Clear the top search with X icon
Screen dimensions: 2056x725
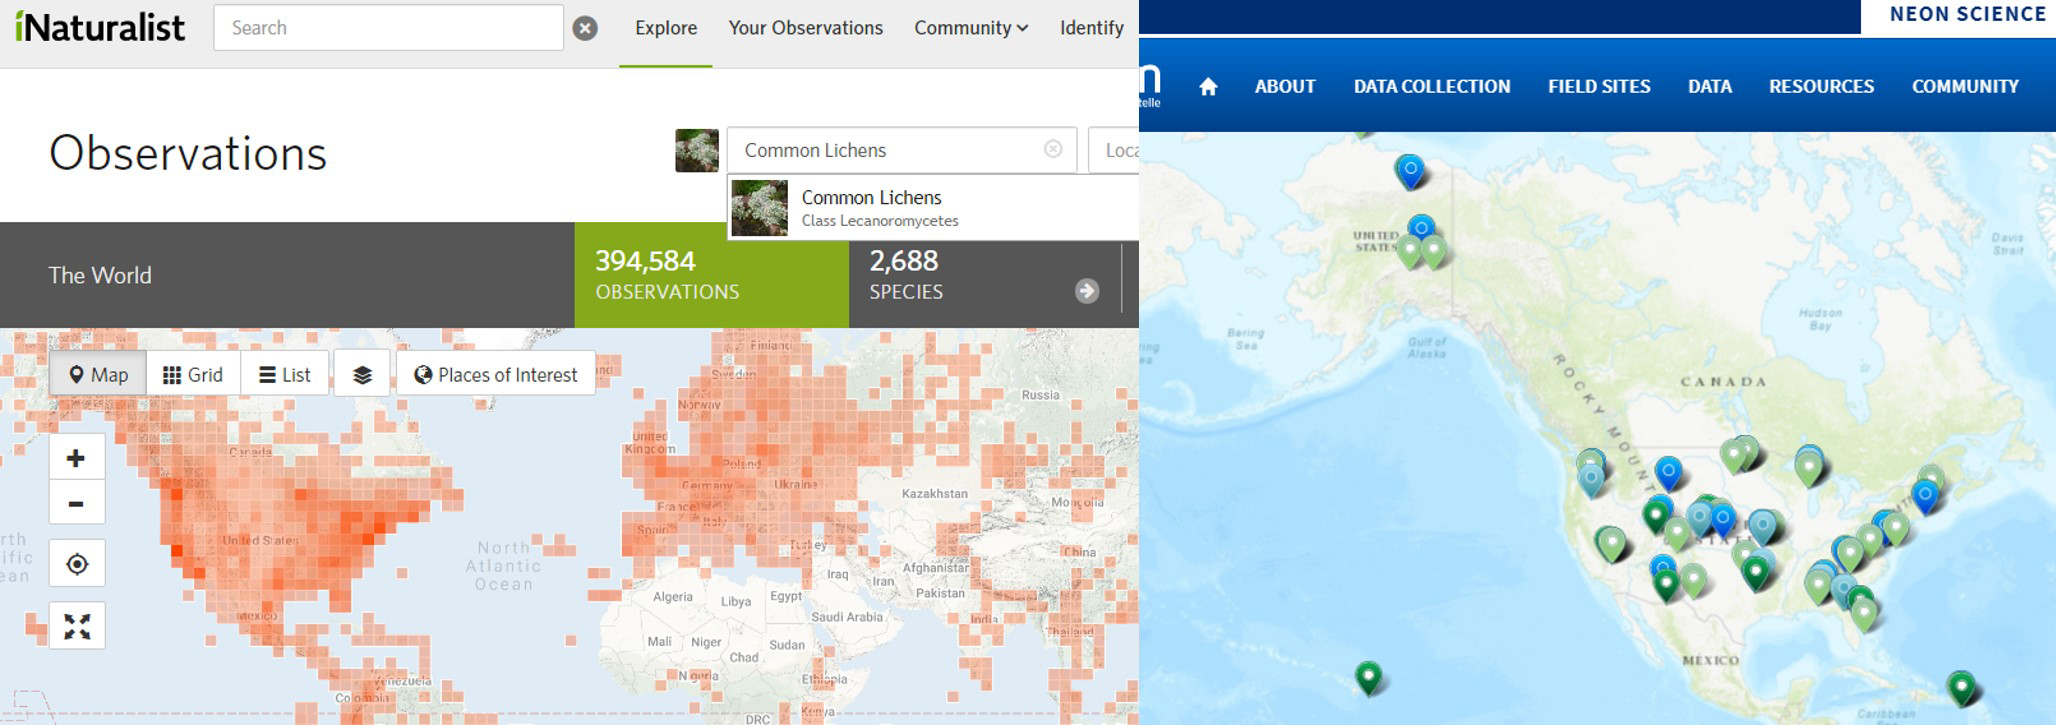tap(585, 28)
